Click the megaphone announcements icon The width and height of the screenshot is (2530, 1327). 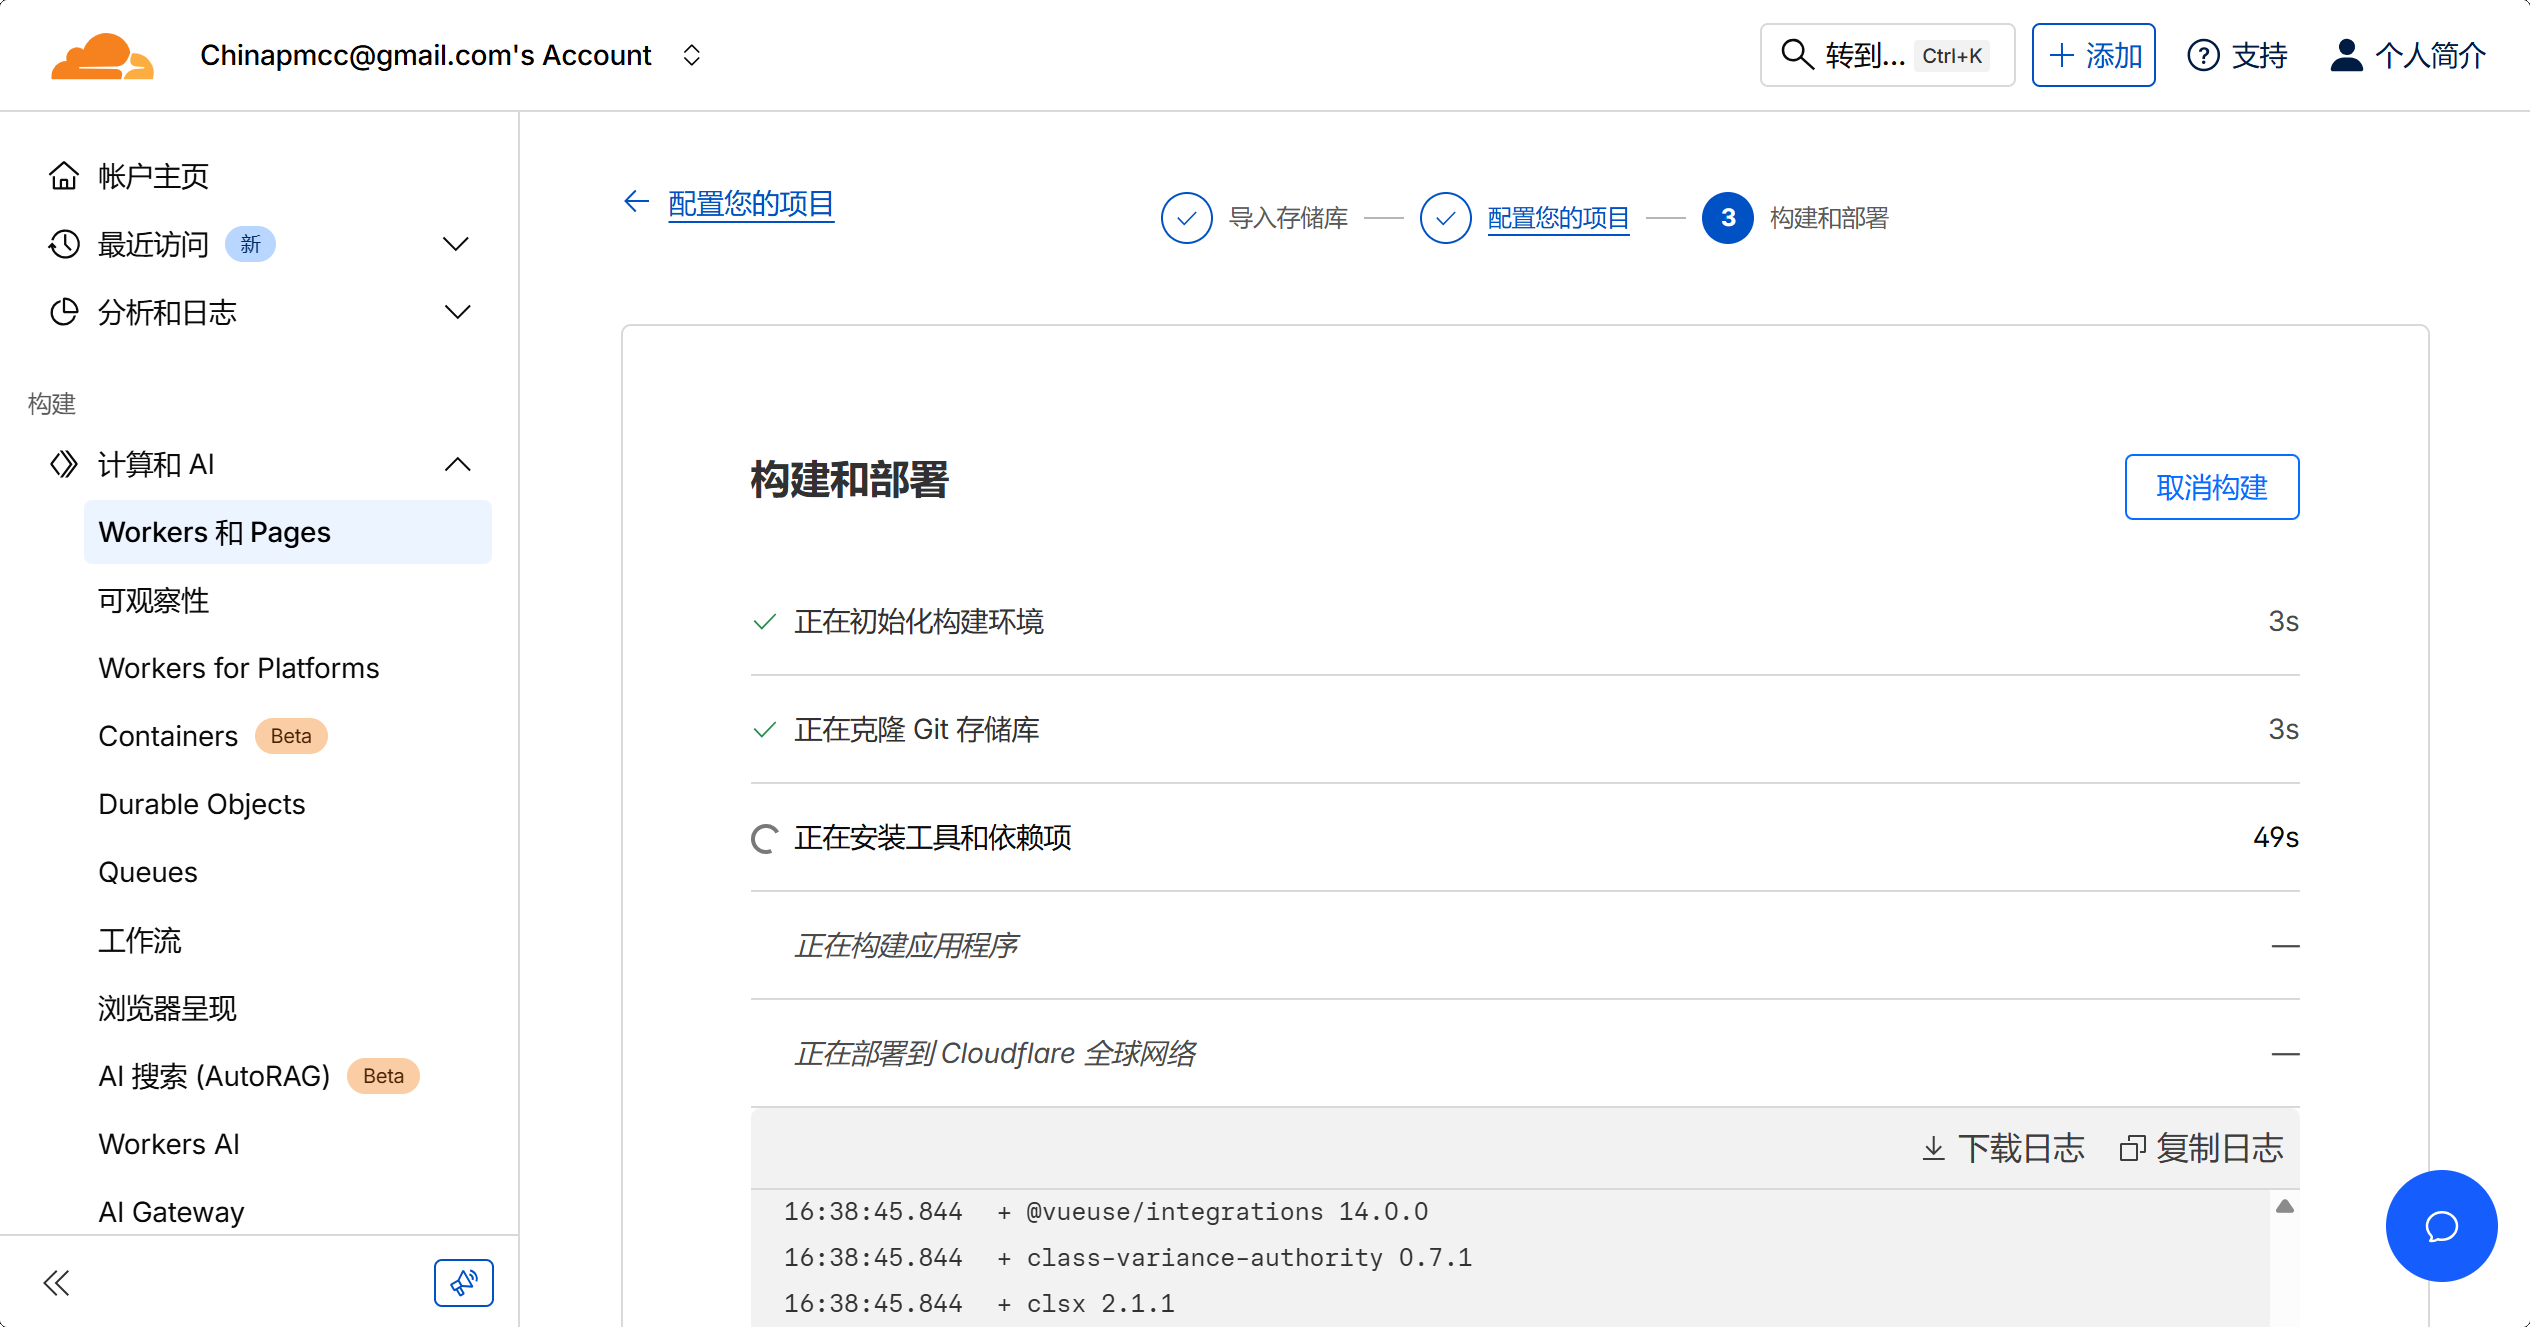463,1282
